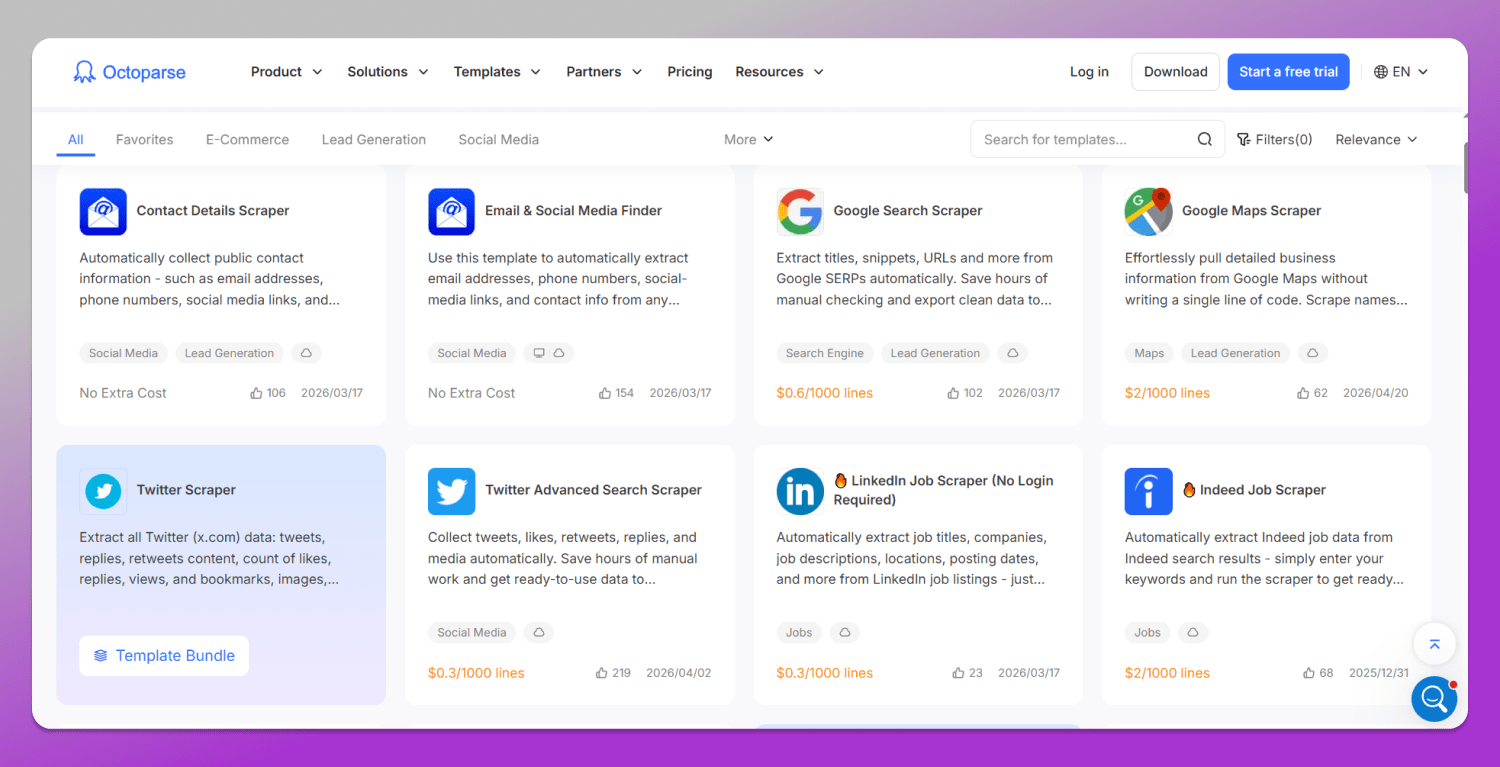Click the "No Extra Cost" text on Contact Details Scraper
1500x767 pixels.
pos(123,393)
